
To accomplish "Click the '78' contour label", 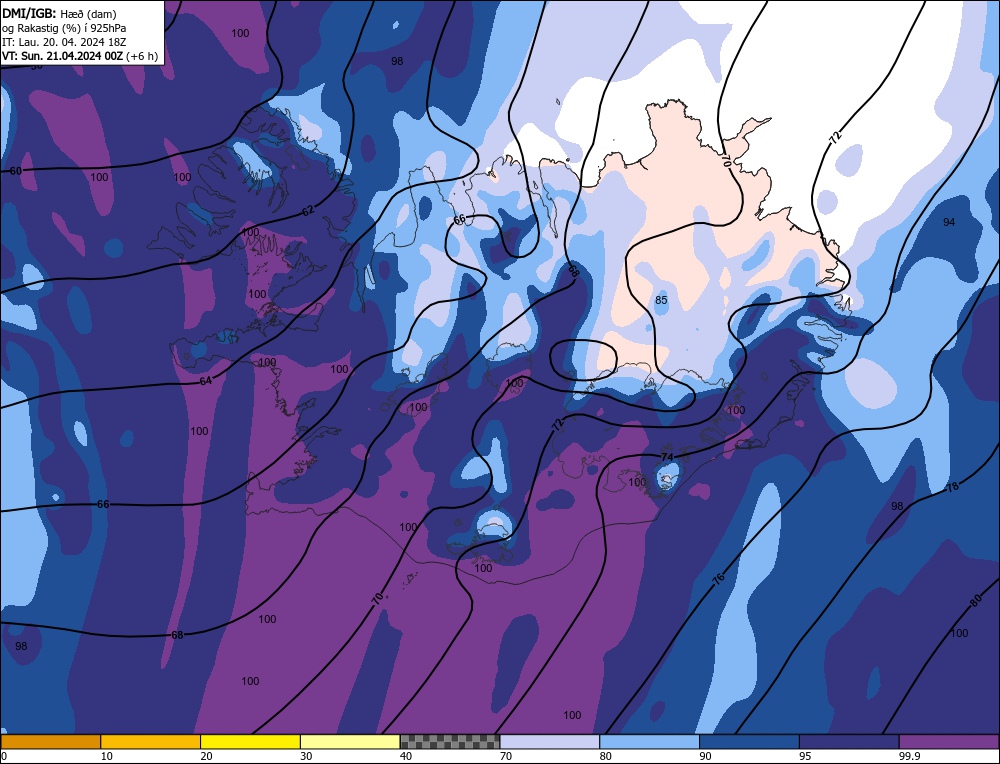I will (x=953, y=487).
